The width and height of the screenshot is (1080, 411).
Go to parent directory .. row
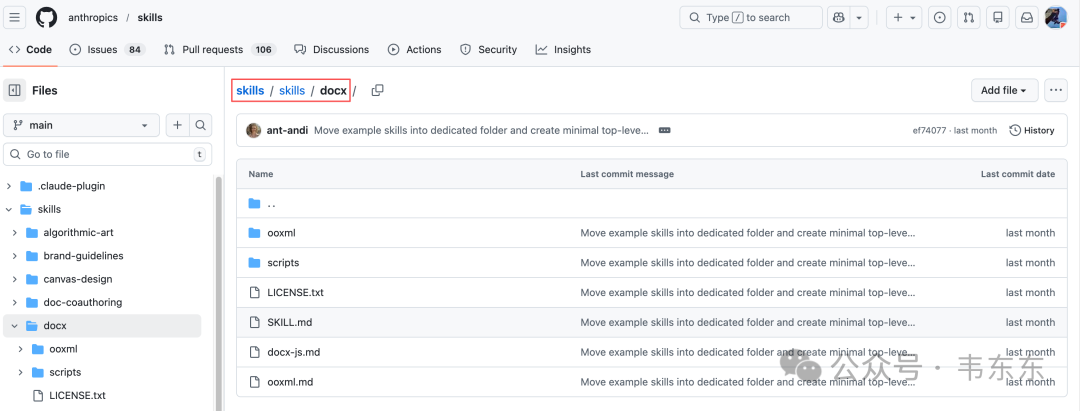pos(652,204)
